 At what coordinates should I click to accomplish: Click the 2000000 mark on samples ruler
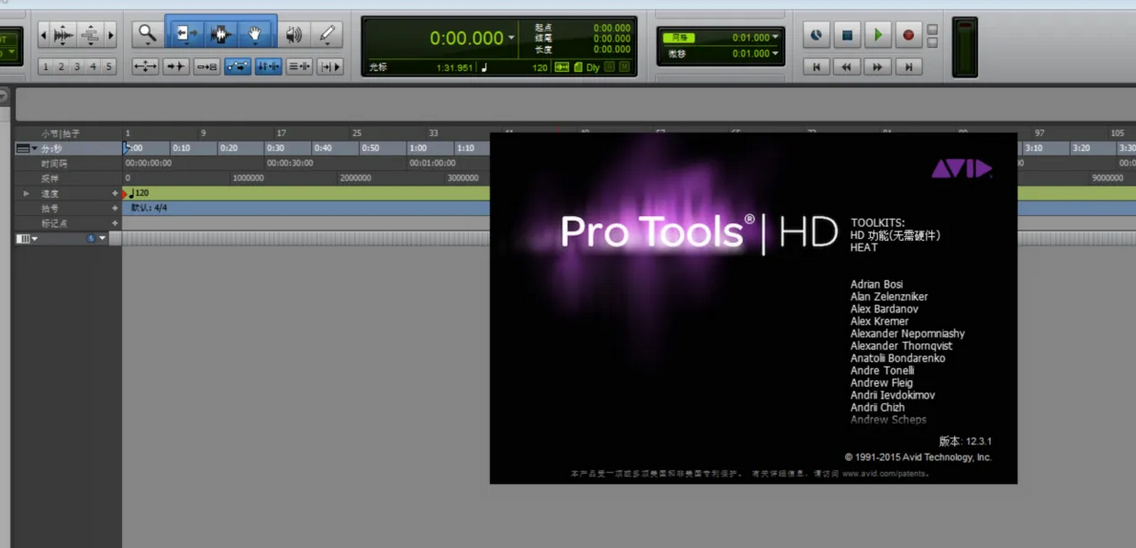click(x=355, y=178)
